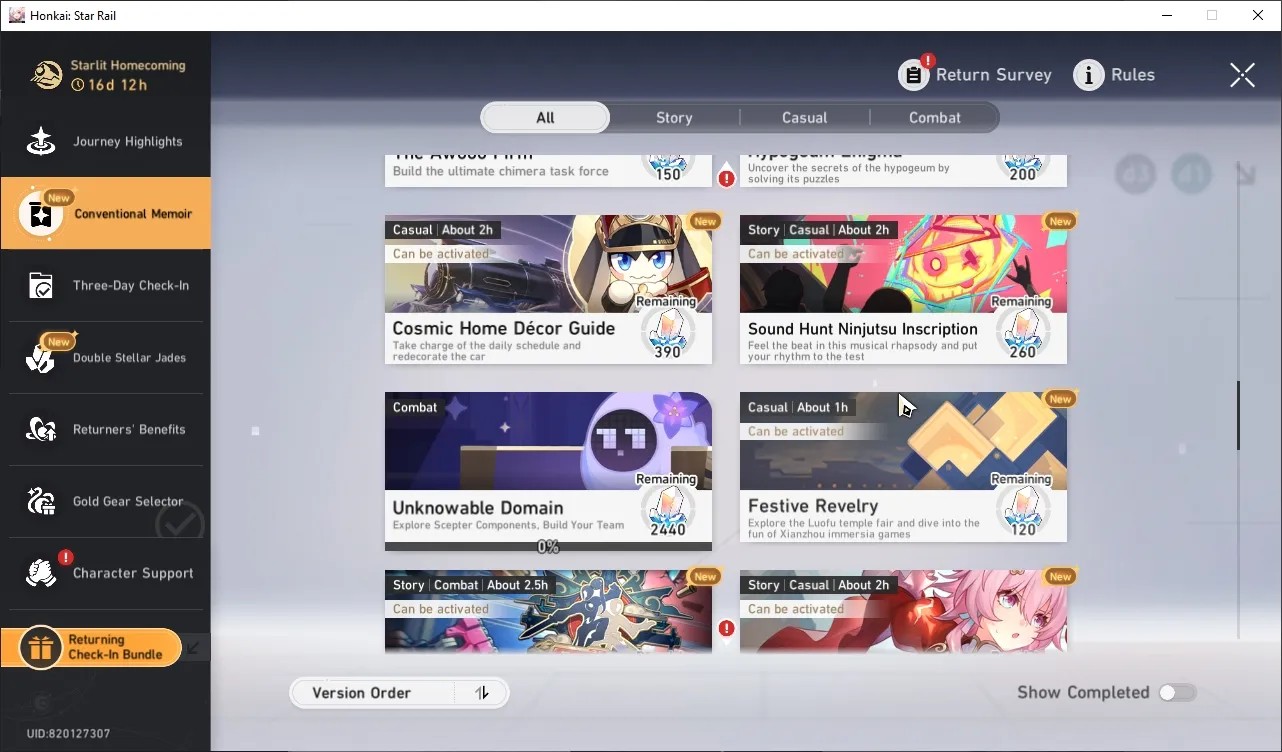The width and height of the screenshot is (1282, 752).
Task: Open the Character Support sidebar icon
Action: 41,574
